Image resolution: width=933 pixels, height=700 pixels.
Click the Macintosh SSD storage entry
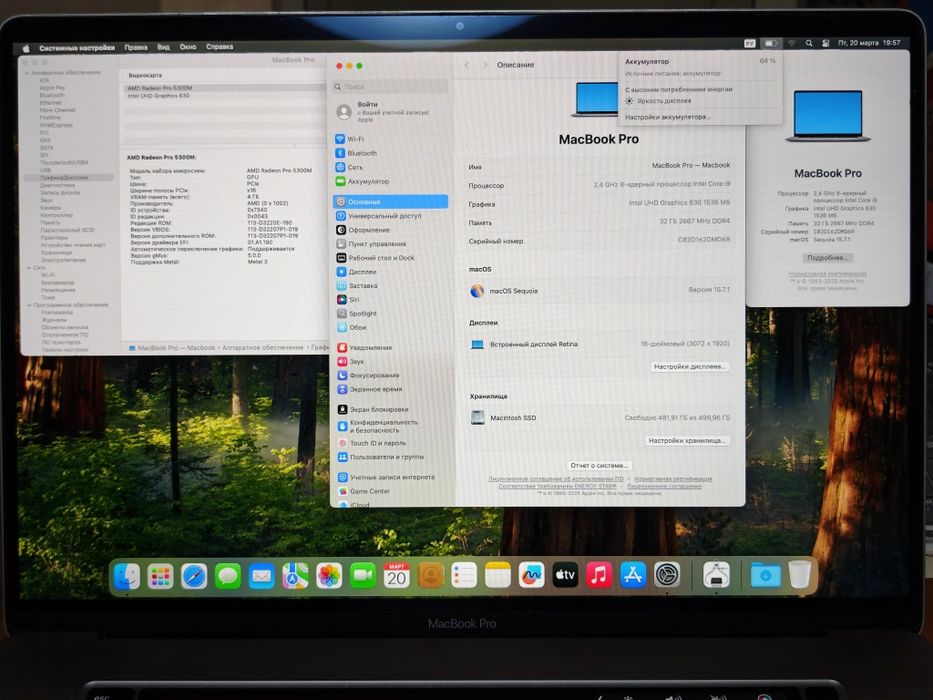[599, 418]
